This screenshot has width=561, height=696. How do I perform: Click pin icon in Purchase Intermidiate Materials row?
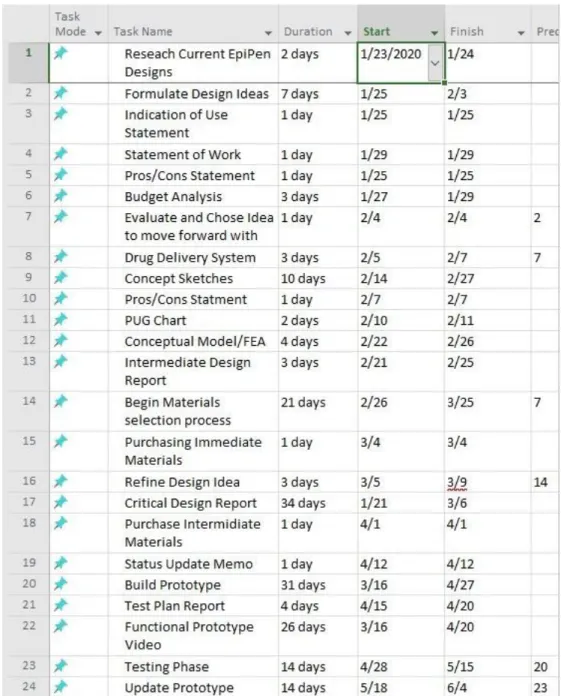tap(60, 523)
